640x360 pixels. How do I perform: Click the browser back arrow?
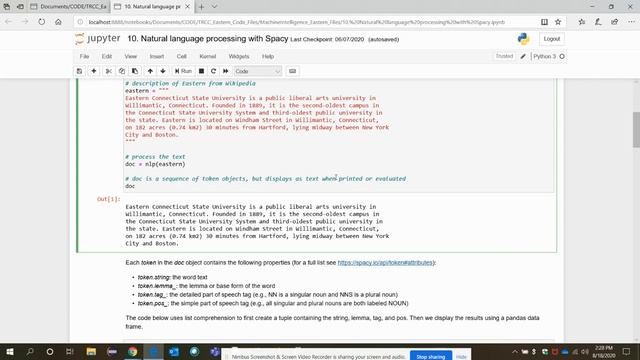point(9,22)
